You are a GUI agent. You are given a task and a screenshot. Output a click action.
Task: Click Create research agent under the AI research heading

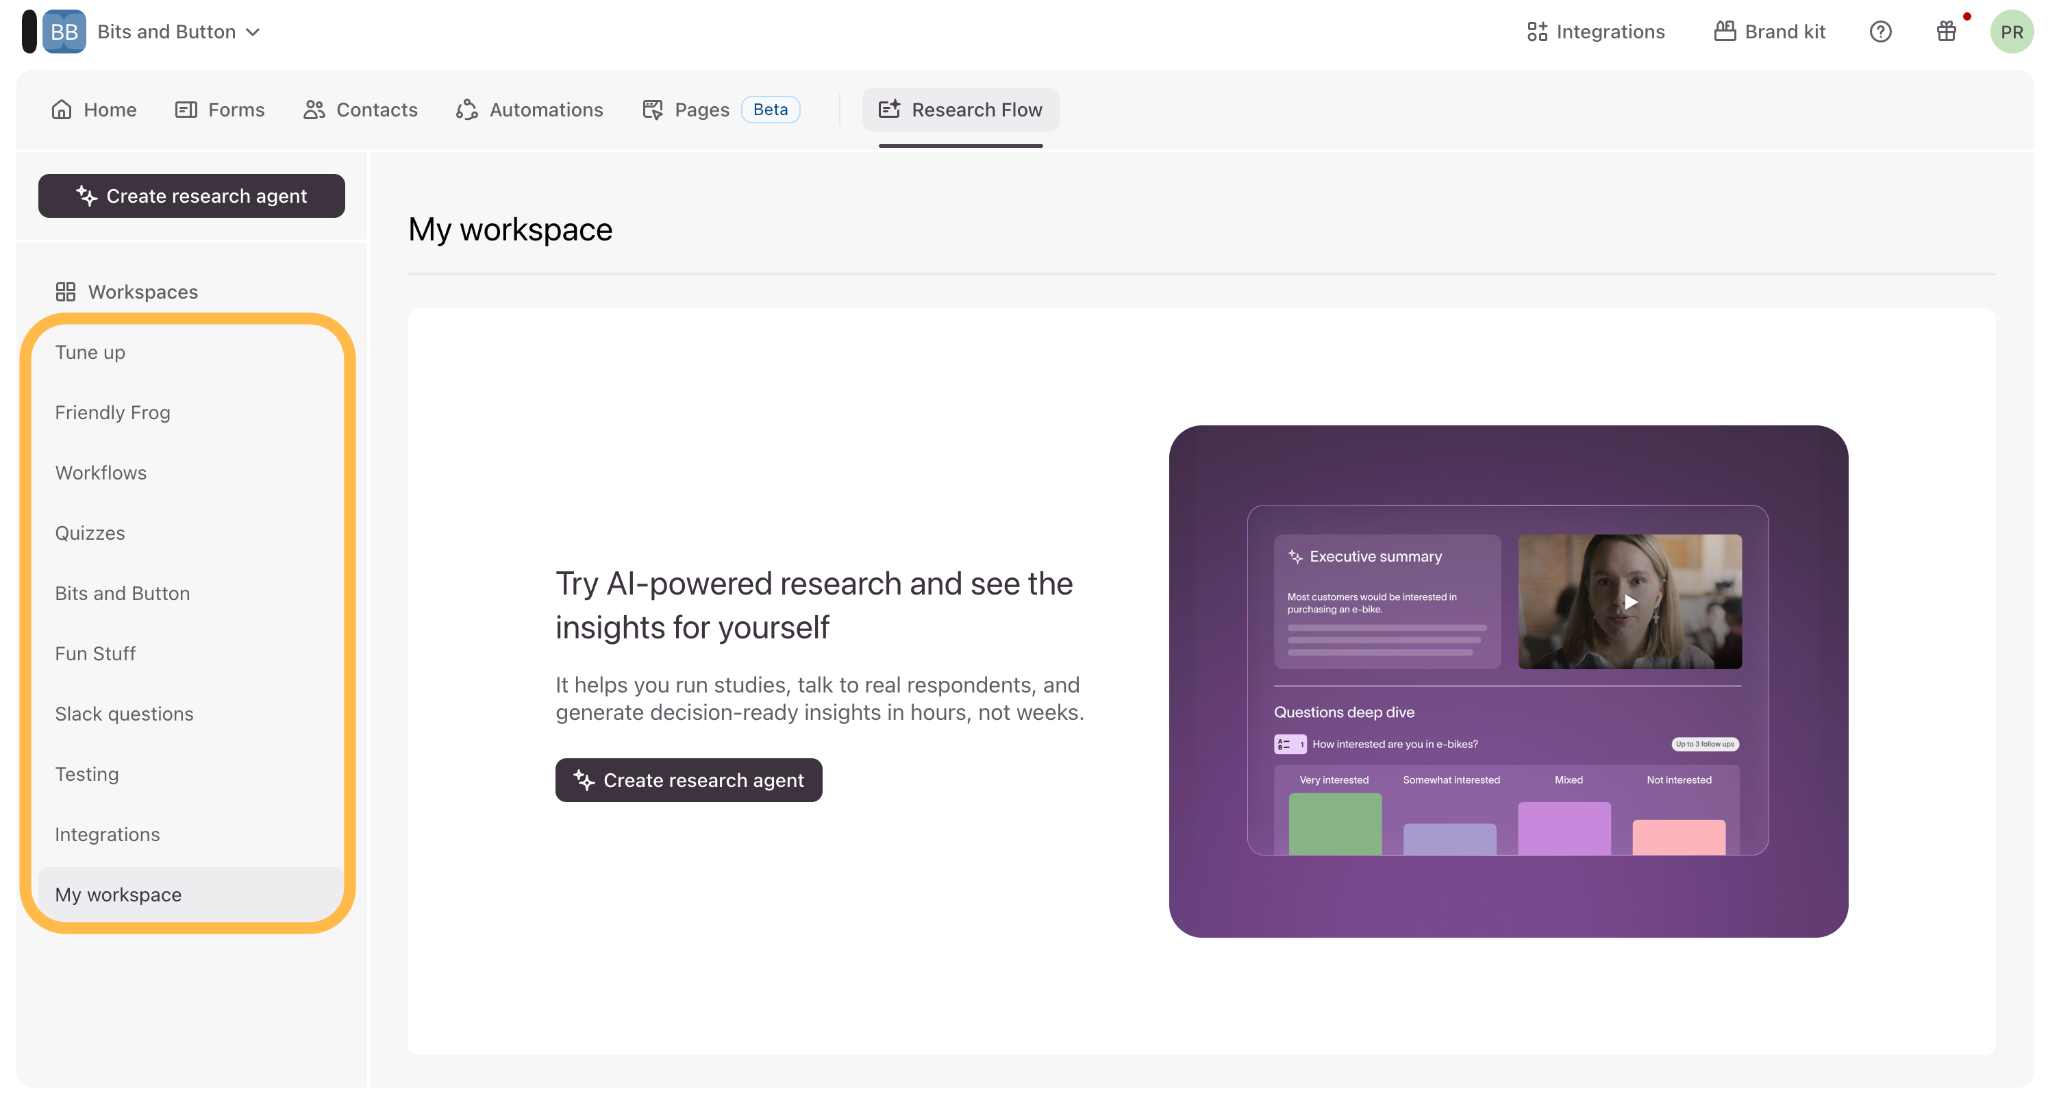[x=689, y=780]
